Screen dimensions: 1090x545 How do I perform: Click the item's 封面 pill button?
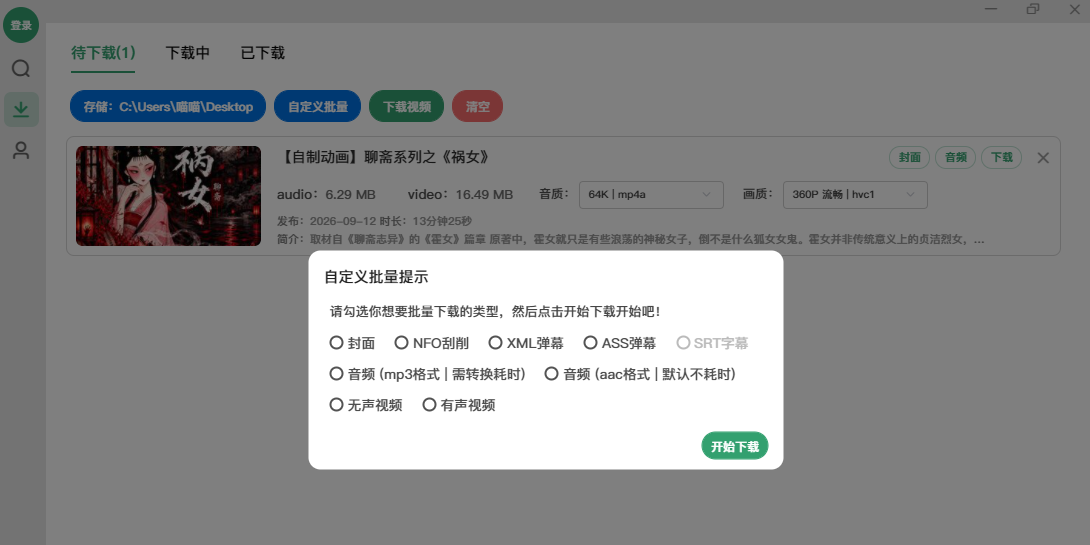point(910,158)
